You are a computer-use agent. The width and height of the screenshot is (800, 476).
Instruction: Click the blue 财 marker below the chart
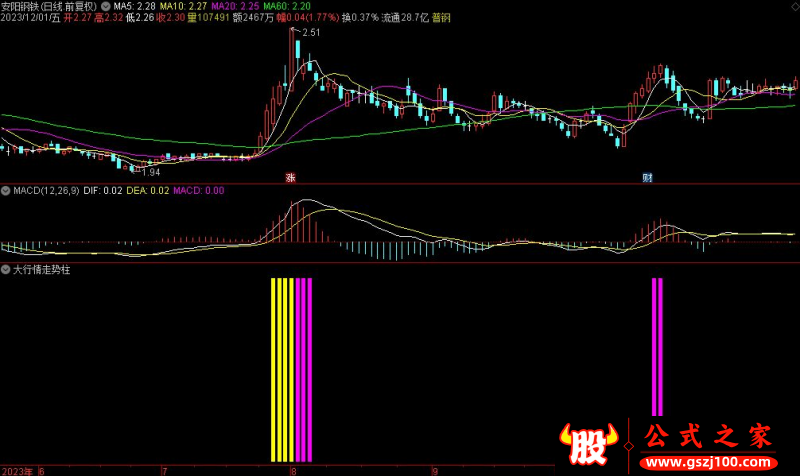pyautogui.click(x=648, y=177)
